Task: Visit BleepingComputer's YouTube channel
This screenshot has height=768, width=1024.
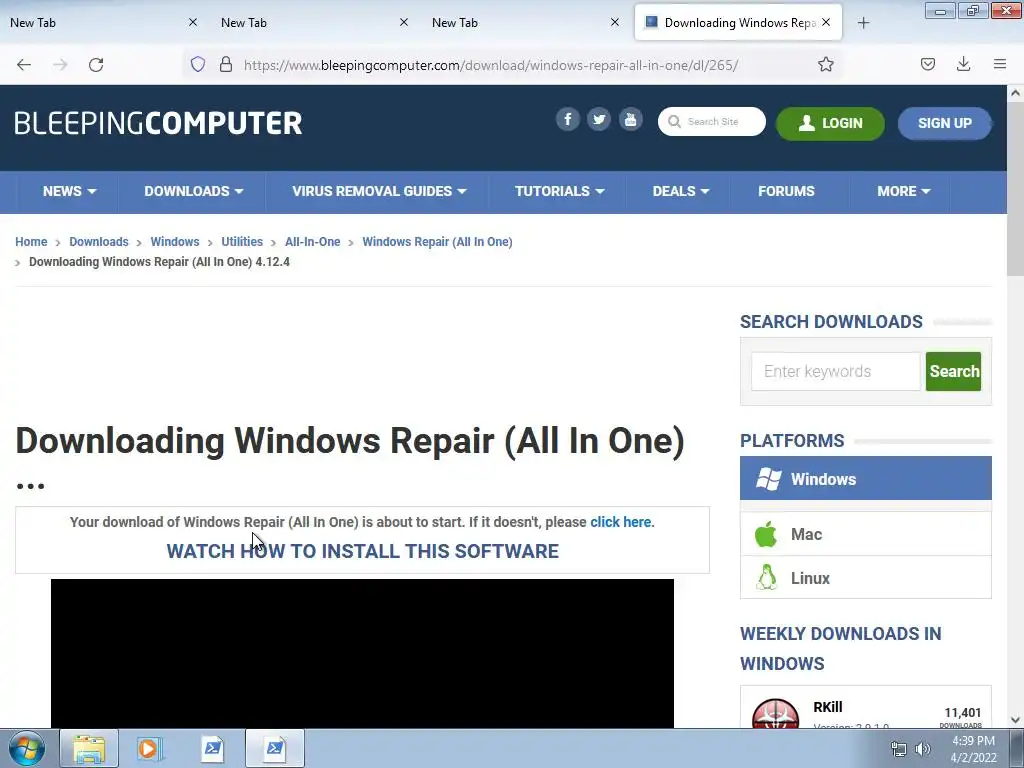Action: [x=630, y=120]
